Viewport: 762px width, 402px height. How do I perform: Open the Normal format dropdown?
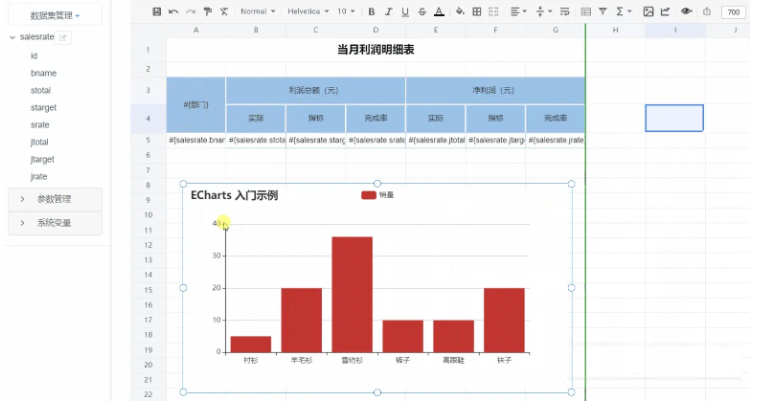pyautogui.click(x=258, y=11)
